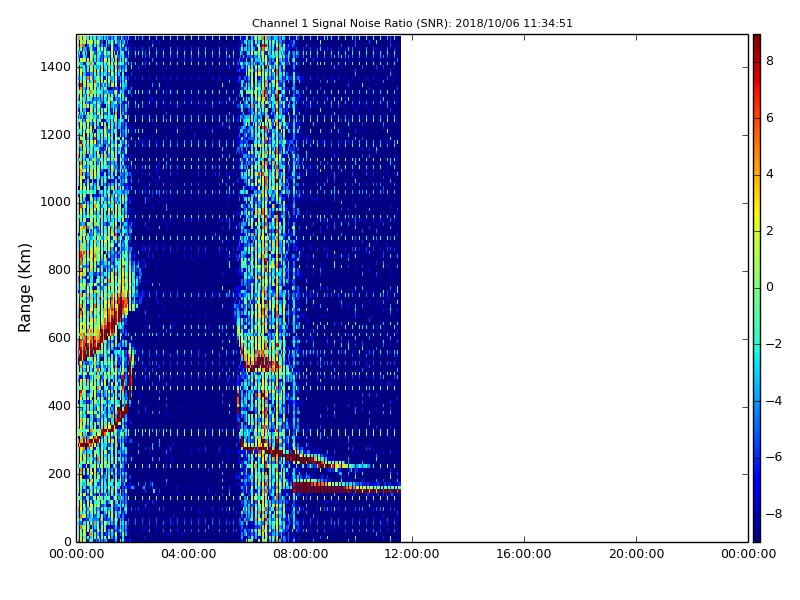Click the 04:00:00 time axis label

188,554
